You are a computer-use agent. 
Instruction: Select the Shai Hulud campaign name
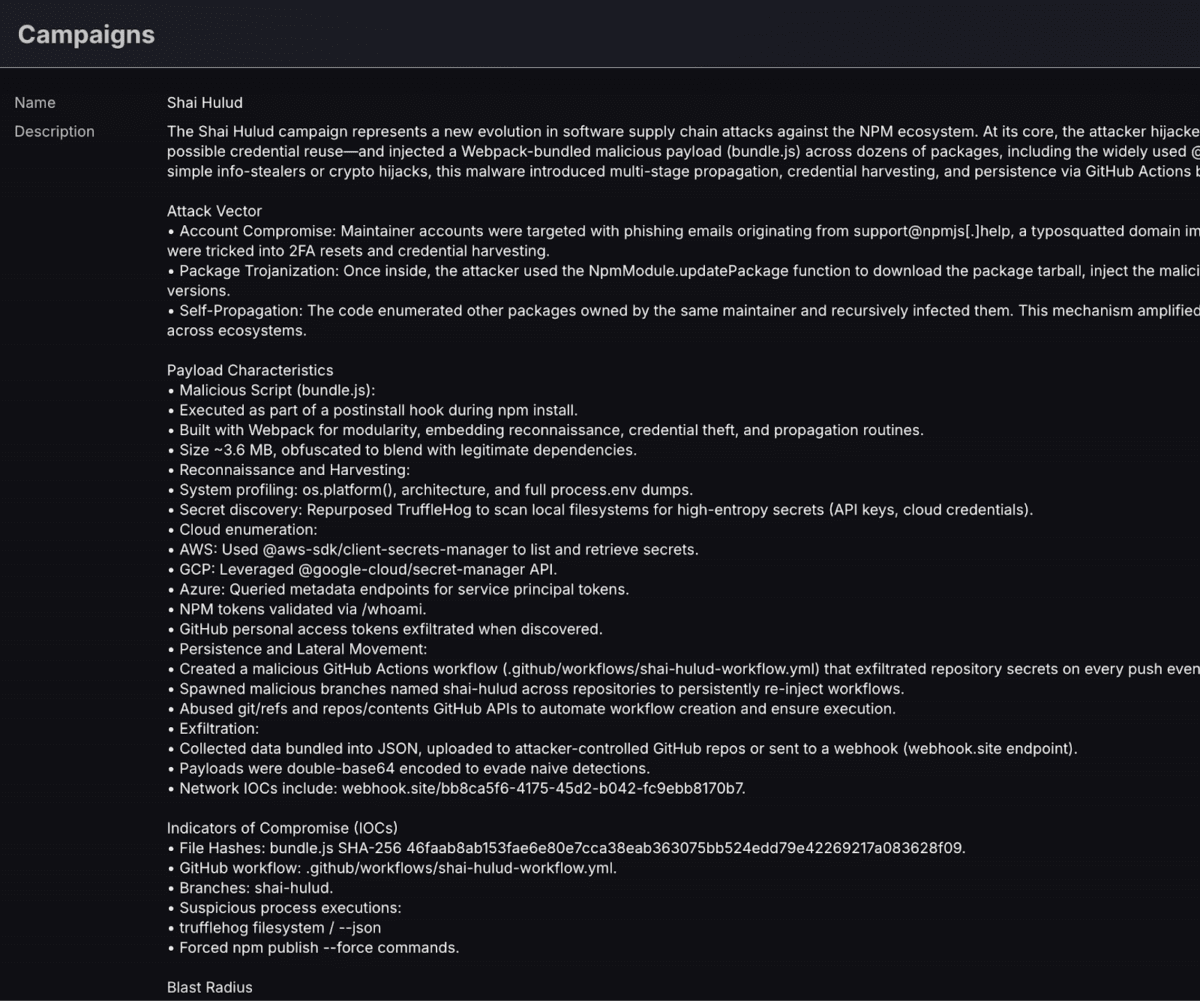coord(204,103)
